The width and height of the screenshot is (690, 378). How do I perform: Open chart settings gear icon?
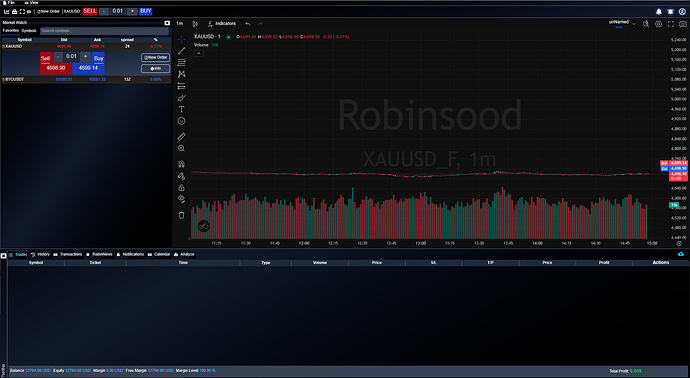point(658,24)
